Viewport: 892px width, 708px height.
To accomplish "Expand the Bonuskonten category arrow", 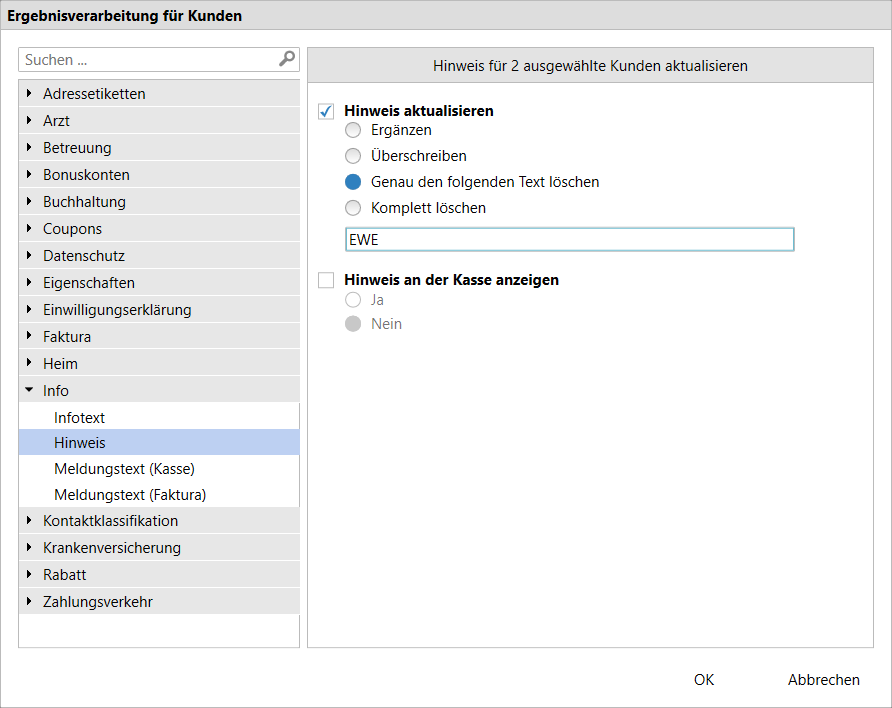I will coord(29,174).
